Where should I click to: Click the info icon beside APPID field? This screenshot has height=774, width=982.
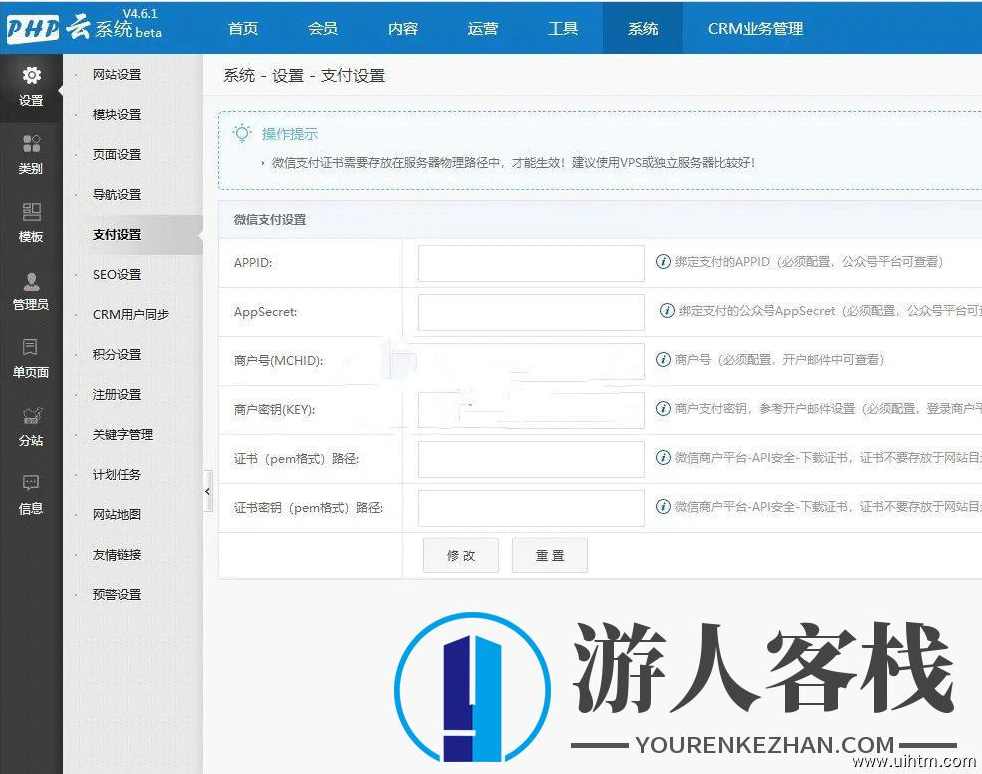[666, 262]
